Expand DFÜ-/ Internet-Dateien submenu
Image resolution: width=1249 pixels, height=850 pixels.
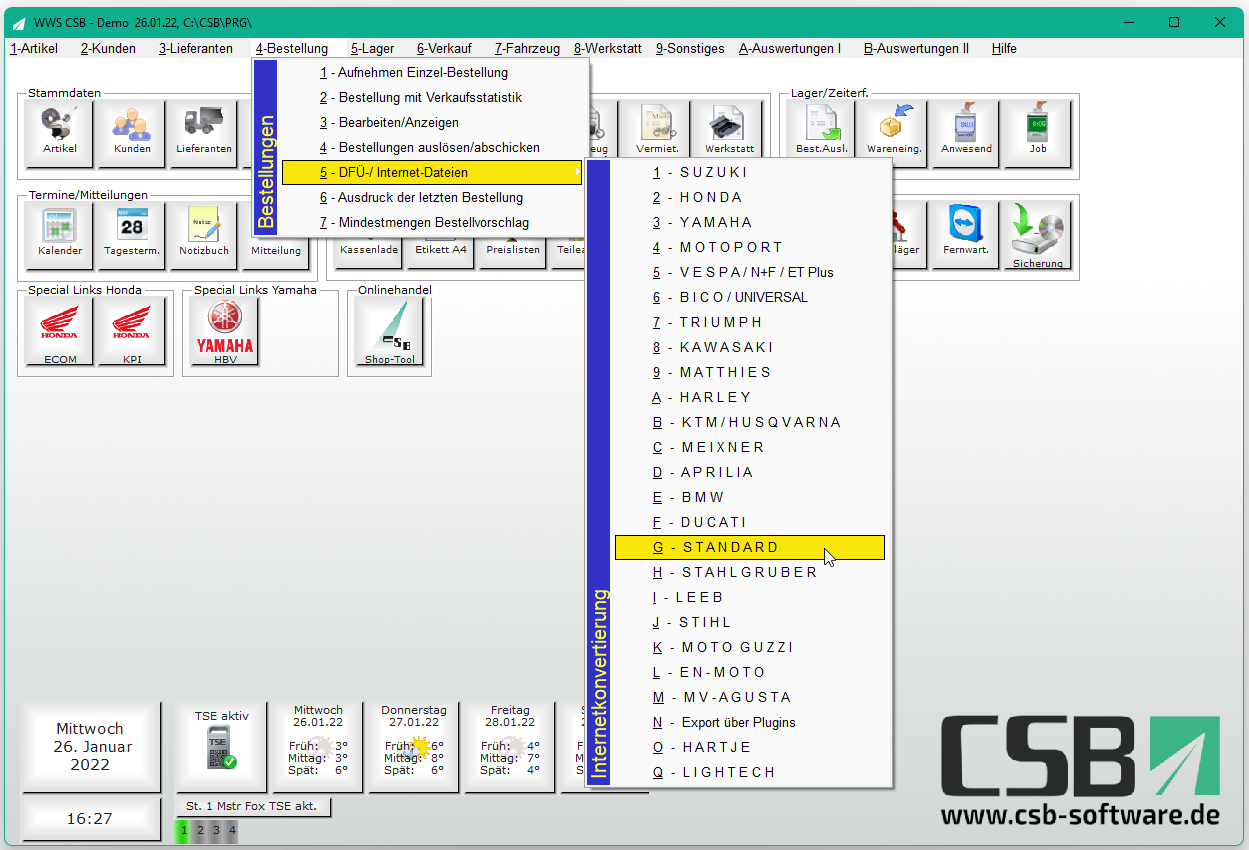(x=432, y=172)
